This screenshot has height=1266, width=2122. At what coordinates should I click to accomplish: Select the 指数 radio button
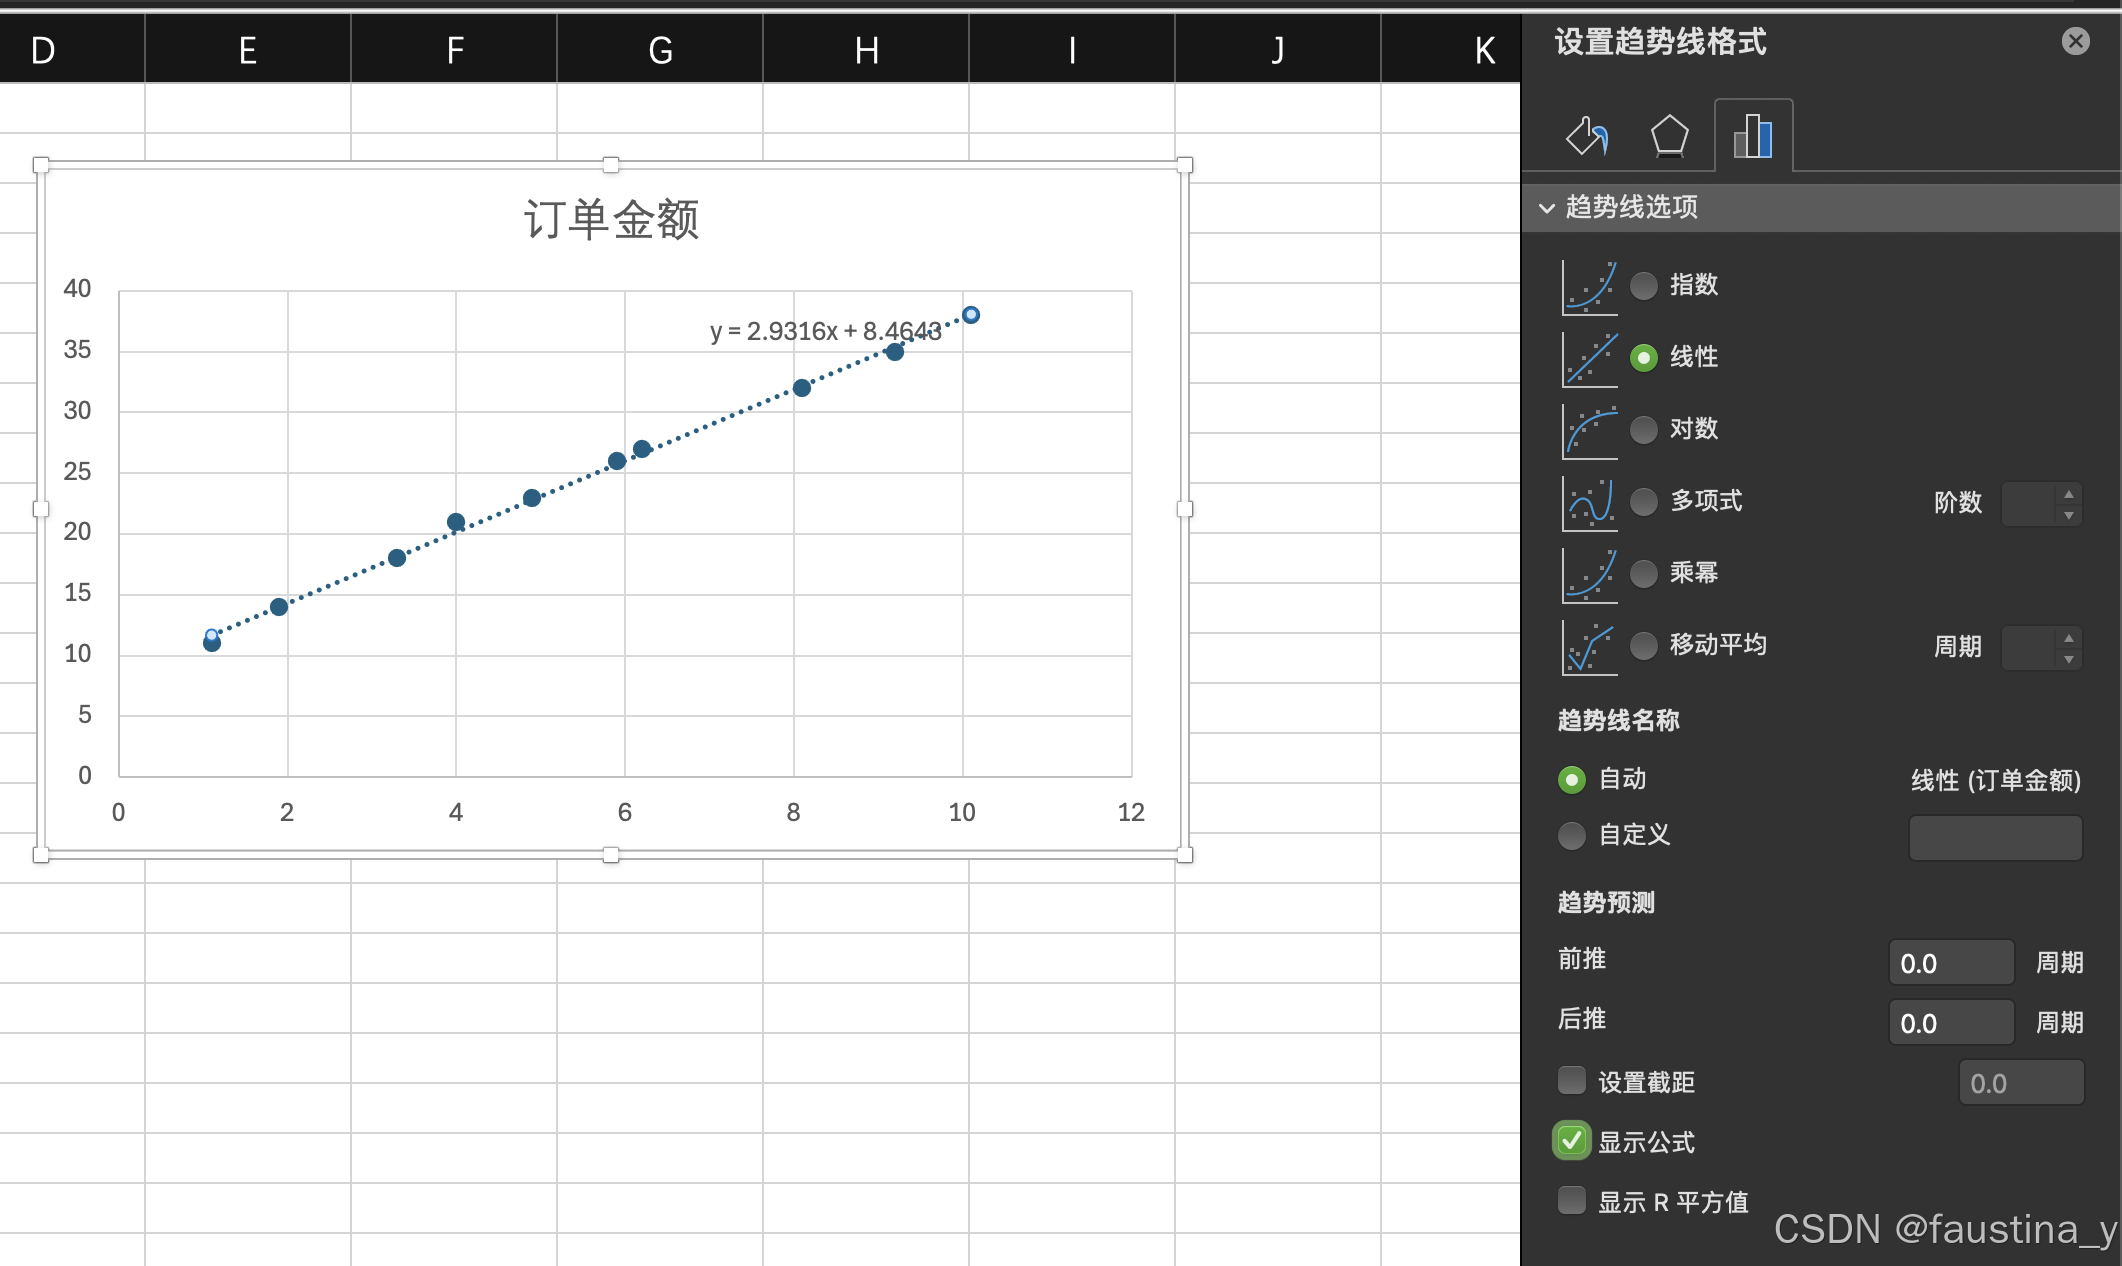tap(1644, 286)
